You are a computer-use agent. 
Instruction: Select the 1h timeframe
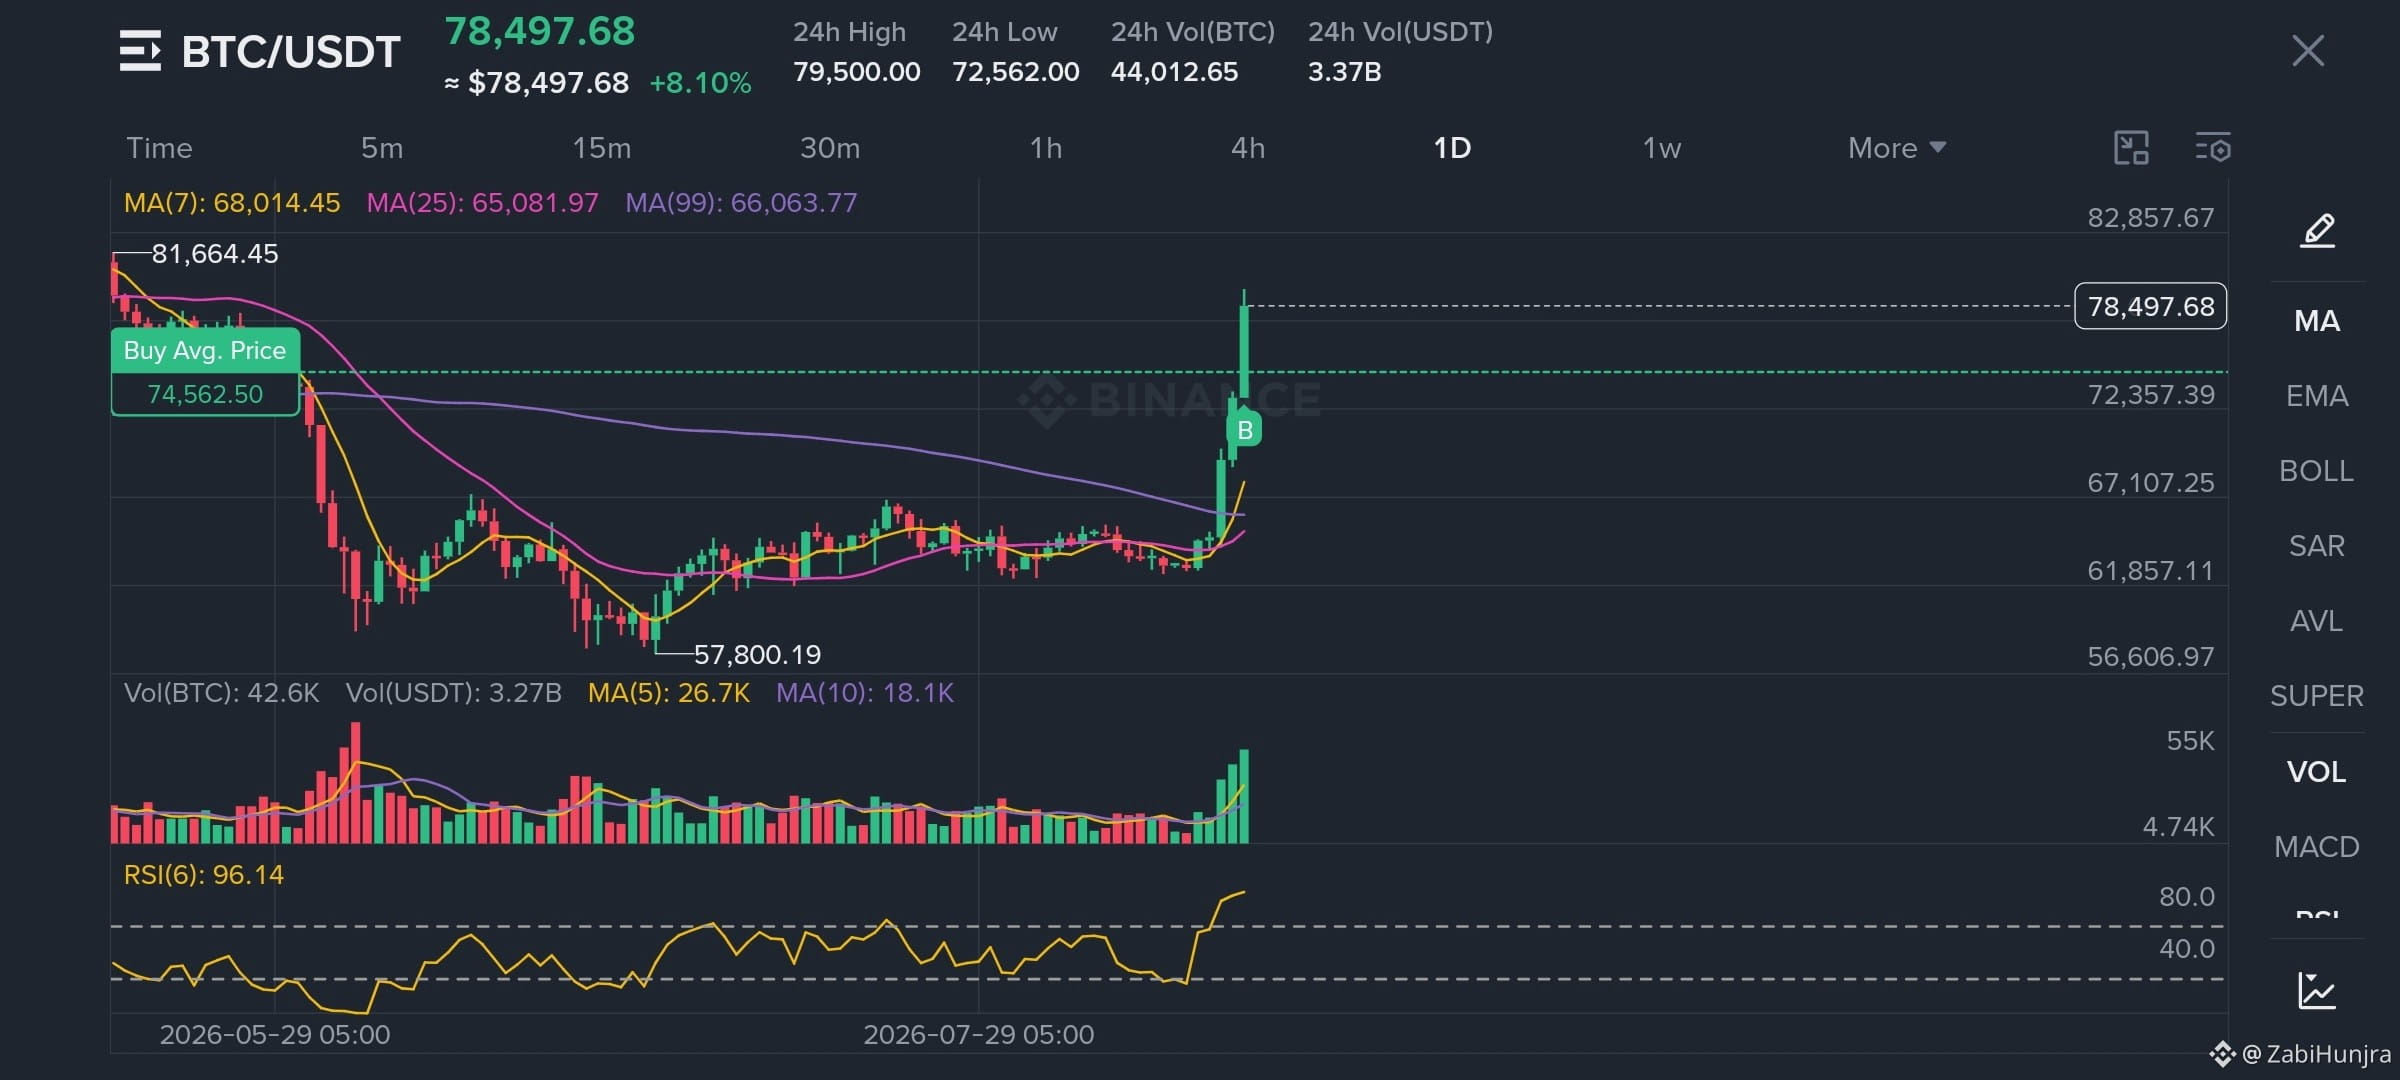point(1046,148)
